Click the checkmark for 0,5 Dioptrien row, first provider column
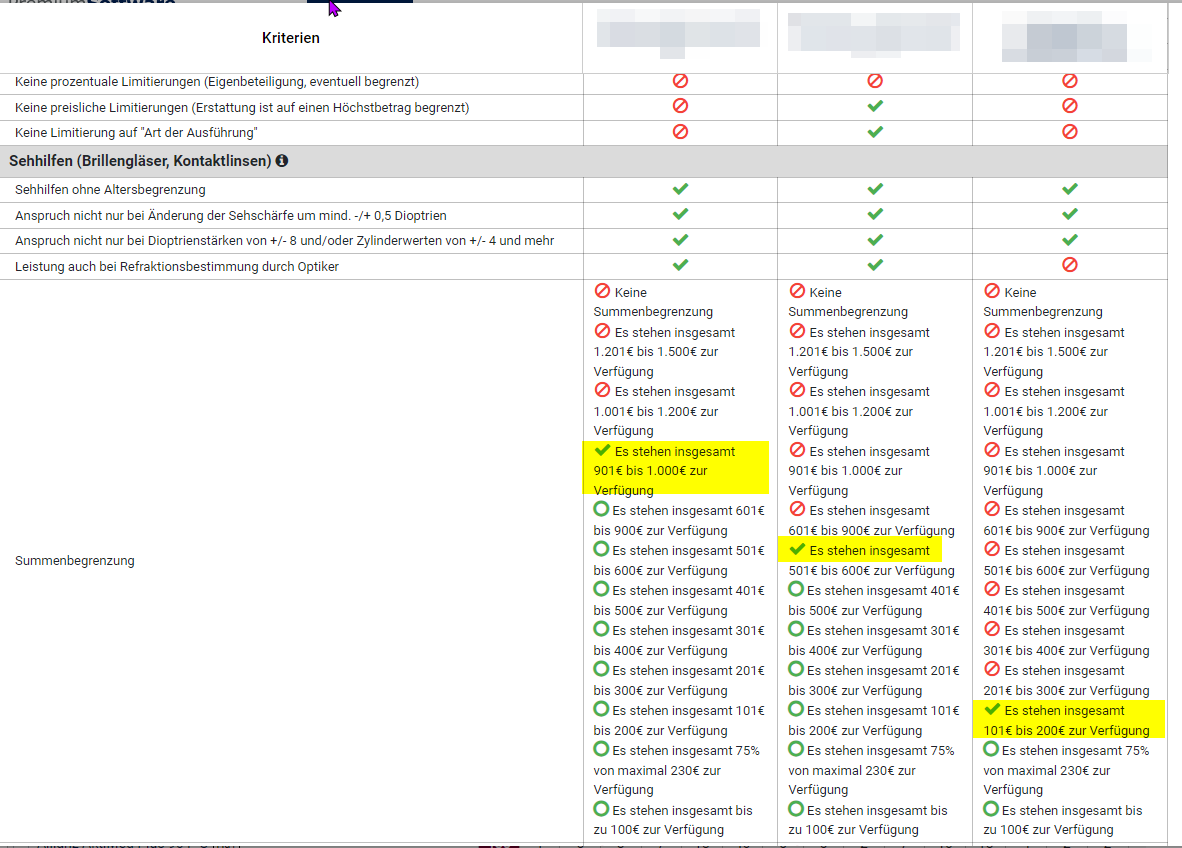Screen dimensions: 1182x848 tap(680, 214)
